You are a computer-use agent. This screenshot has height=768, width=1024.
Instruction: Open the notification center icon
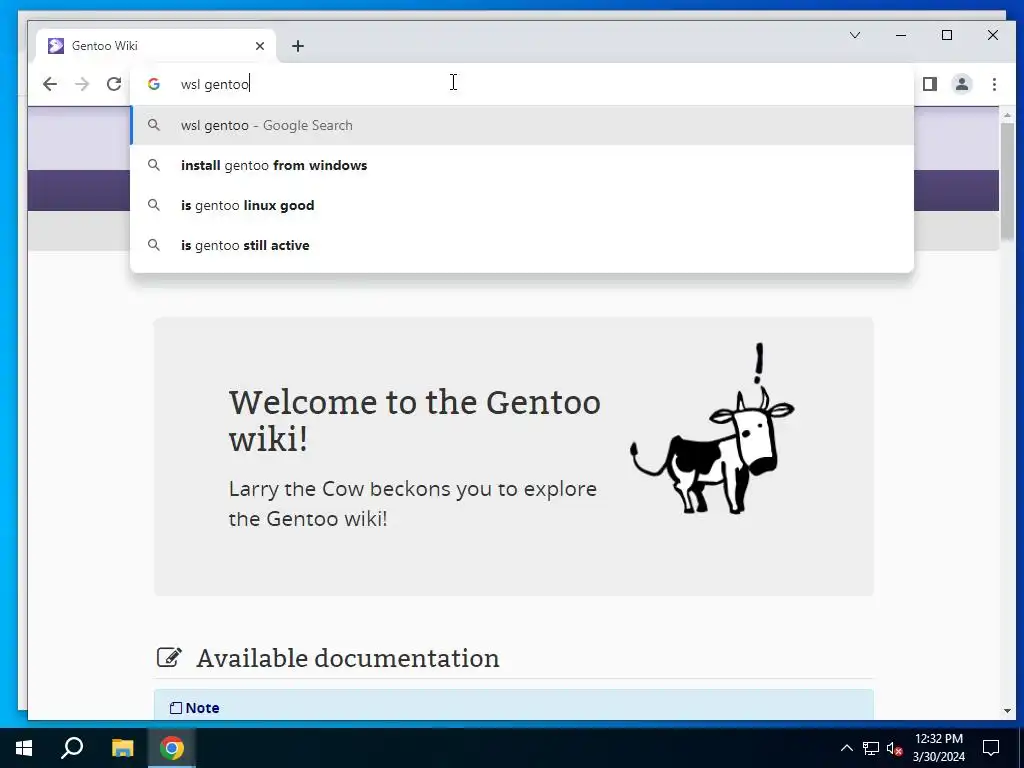coord(991,748)
